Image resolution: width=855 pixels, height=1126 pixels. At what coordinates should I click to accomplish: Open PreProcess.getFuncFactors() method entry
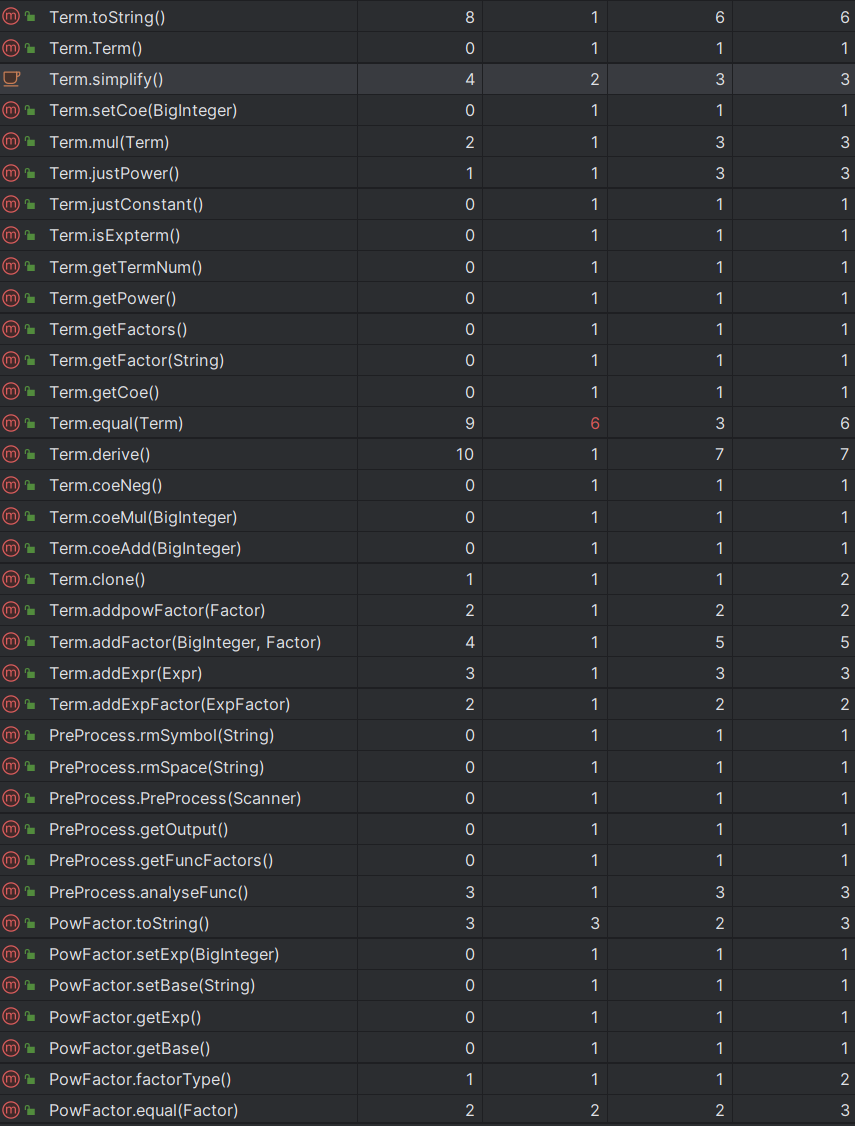click(x=427, y=860)
